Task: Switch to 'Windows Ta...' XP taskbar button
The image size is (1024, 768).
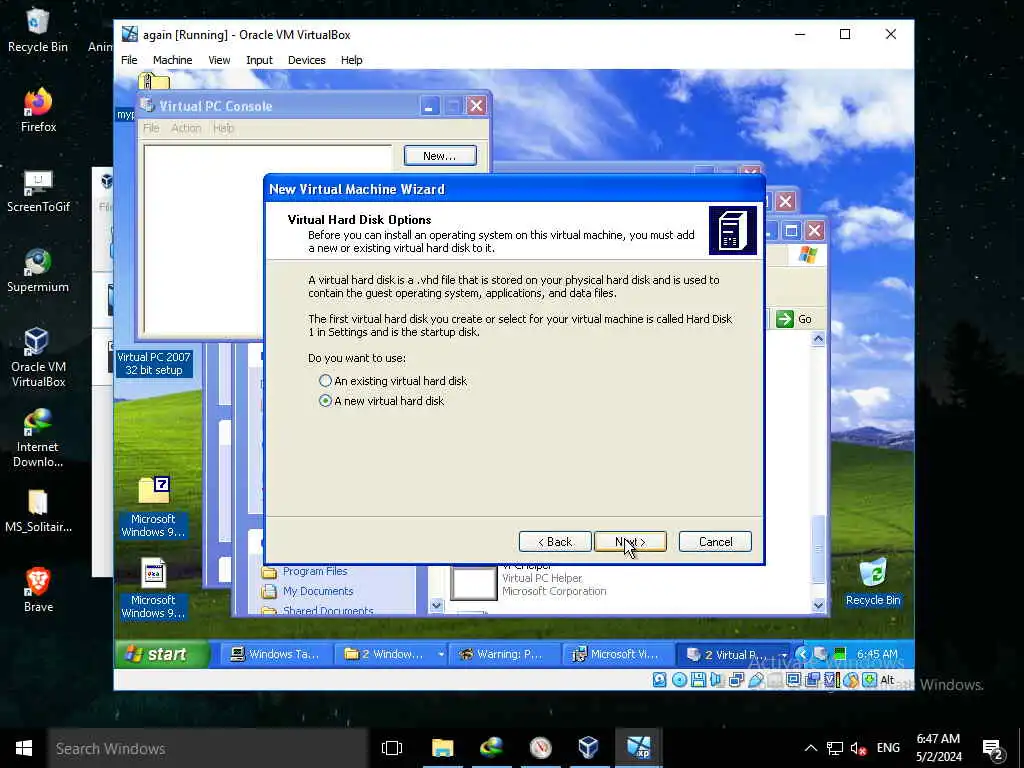Action: [276, 654]
